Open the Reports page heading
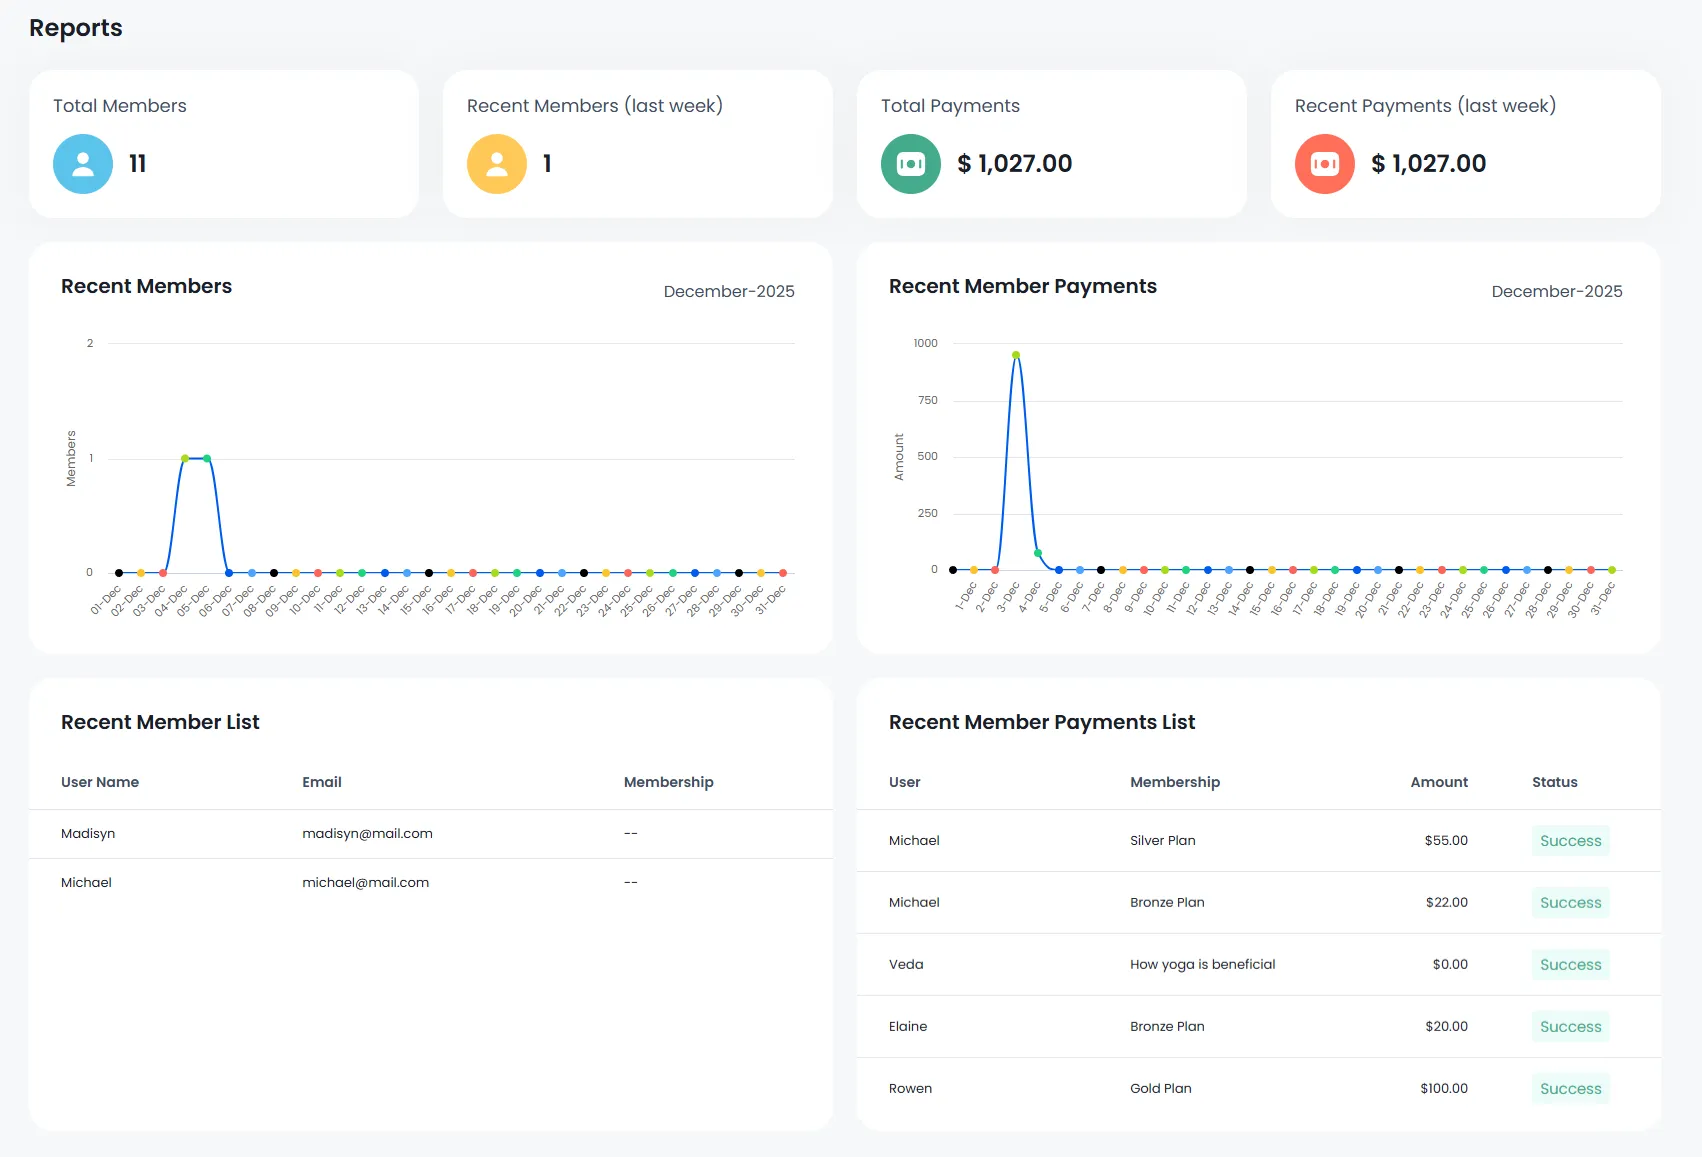Image resolution: width=1702 pixels, height=1157 pixels. coord(75,27)
